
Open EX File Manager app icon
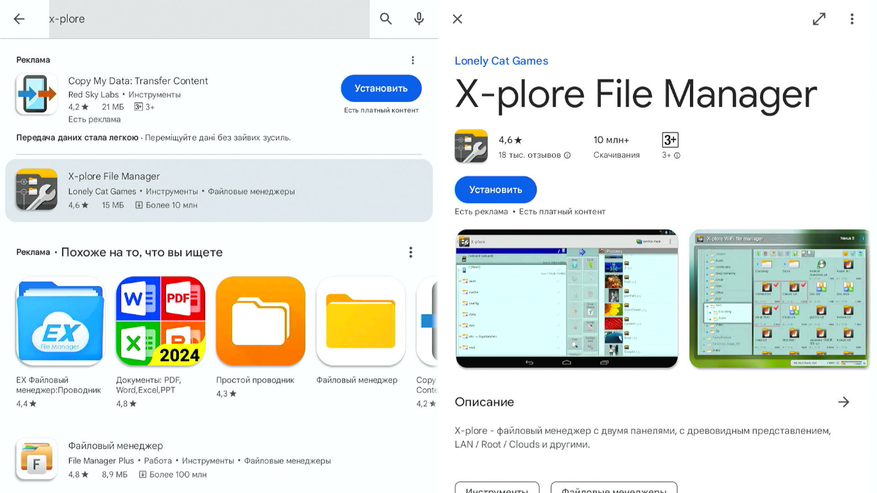(x=60, y=321)
